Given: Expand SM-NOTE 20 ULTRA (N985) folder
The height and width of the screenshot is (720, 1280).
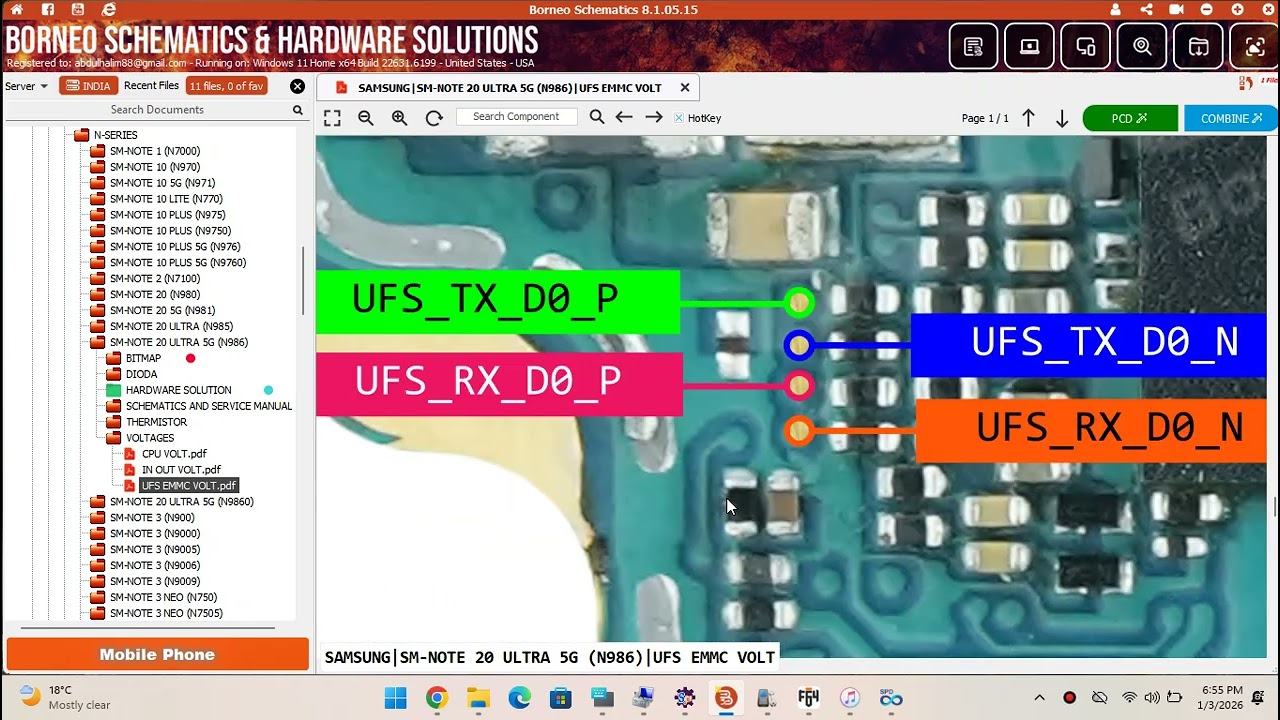Looking at the screenshot, I should pos(98,326).
